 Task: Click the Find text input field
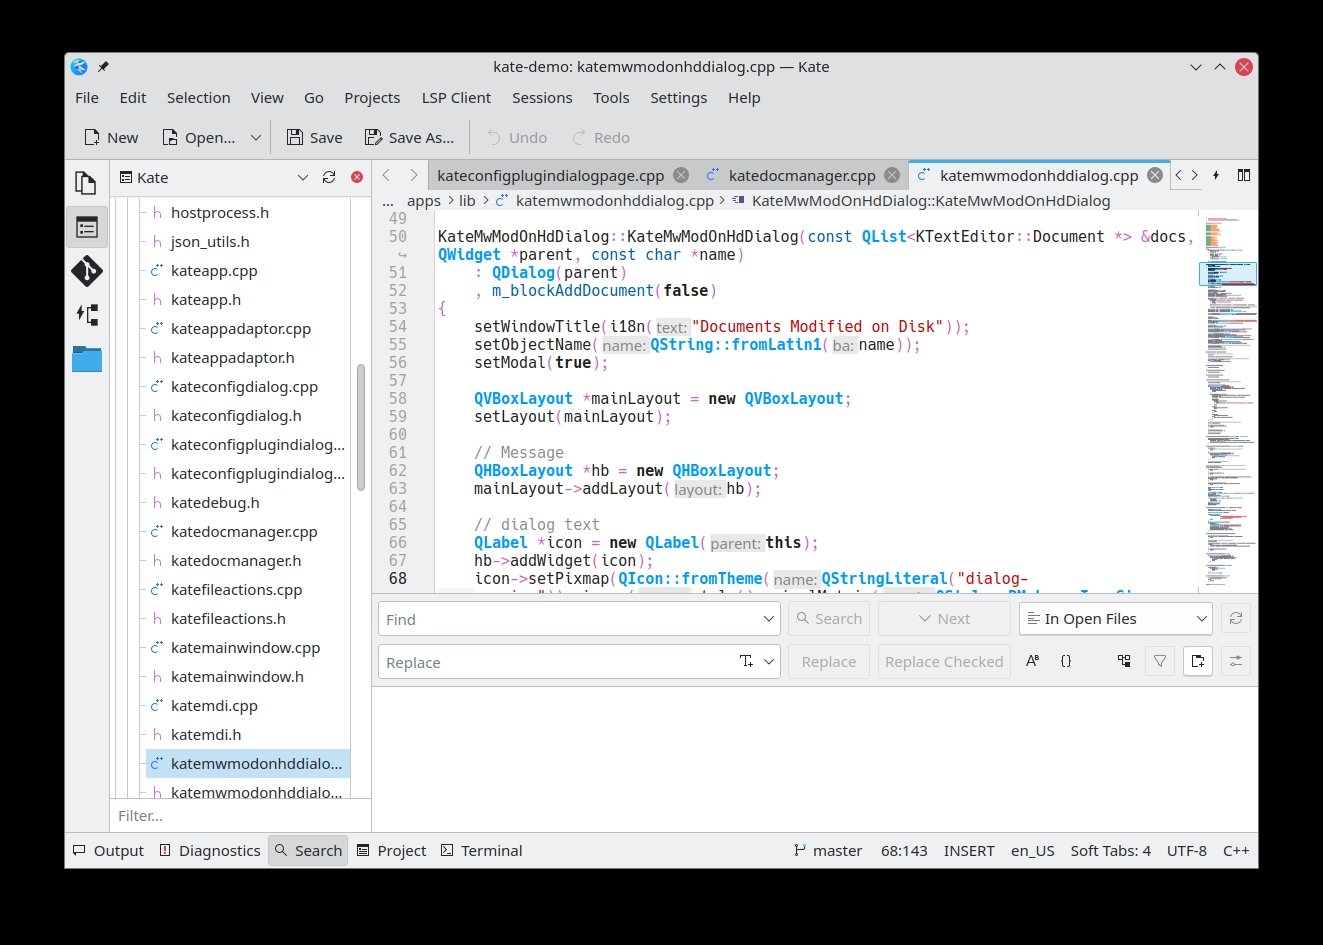pyautogui.click(x=570, y=619)
